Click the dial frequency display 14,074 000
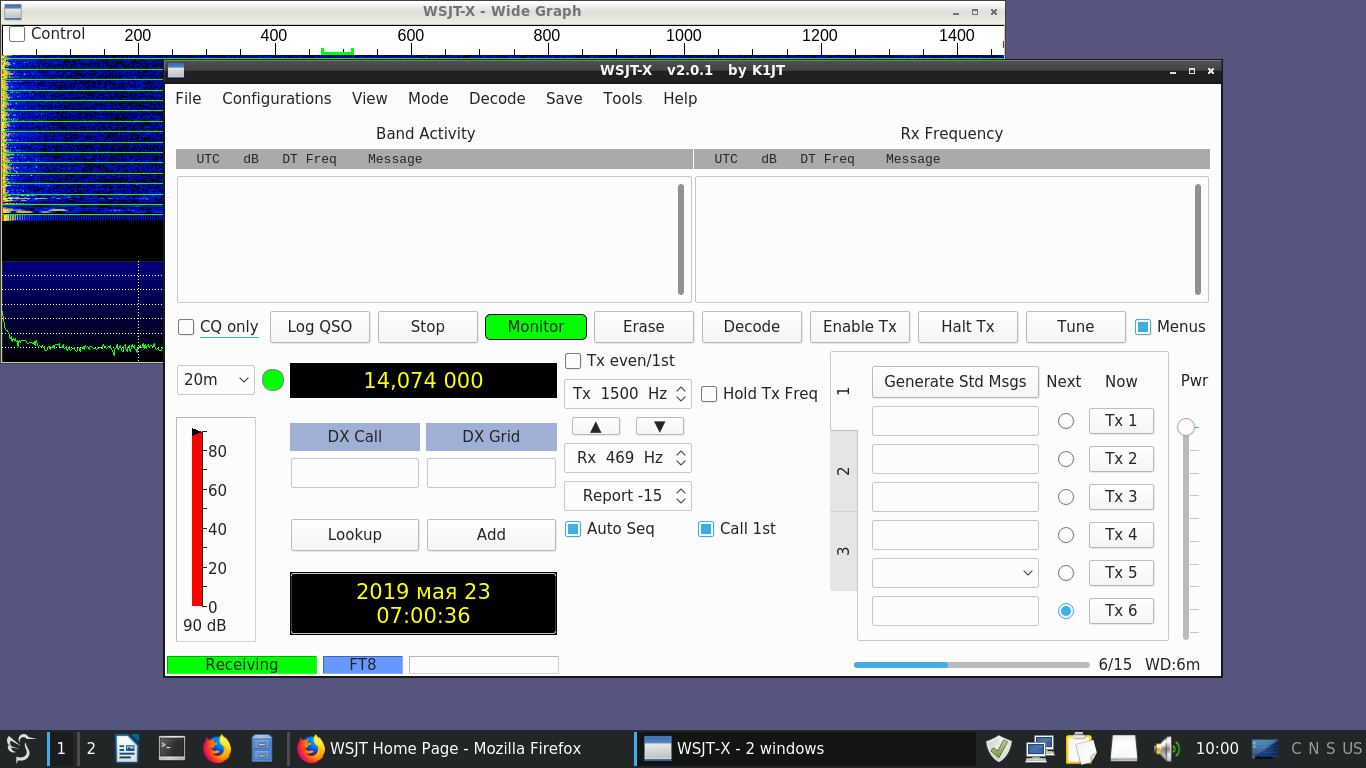The width and height of the screenshot is (1366, 768). [x=423, y=381]
